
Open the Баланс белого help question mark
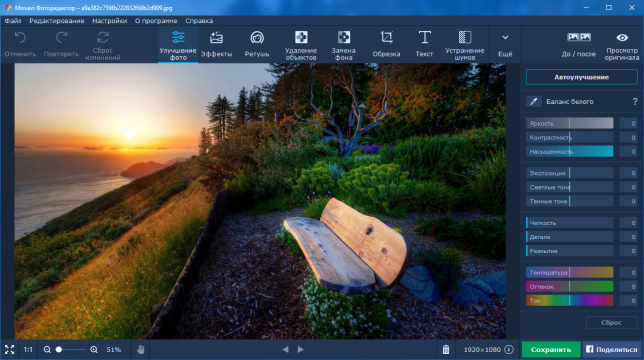[x=635, y=101]
